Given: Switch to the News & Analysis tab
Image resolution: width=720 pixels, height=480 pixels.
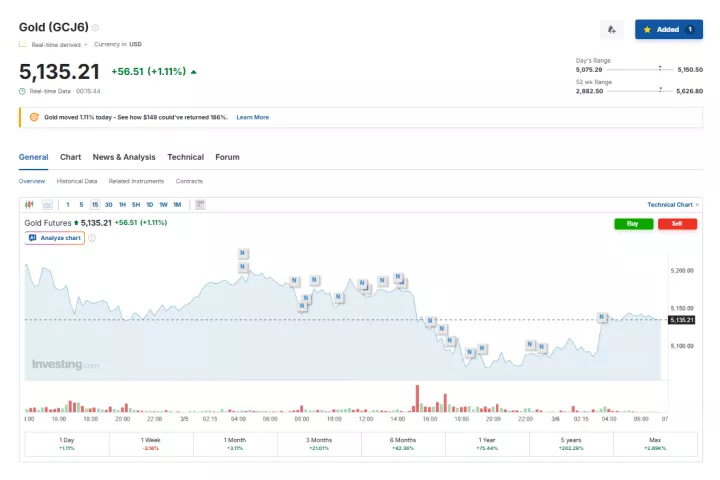Looking at the screenshot, I should [124, 157].
